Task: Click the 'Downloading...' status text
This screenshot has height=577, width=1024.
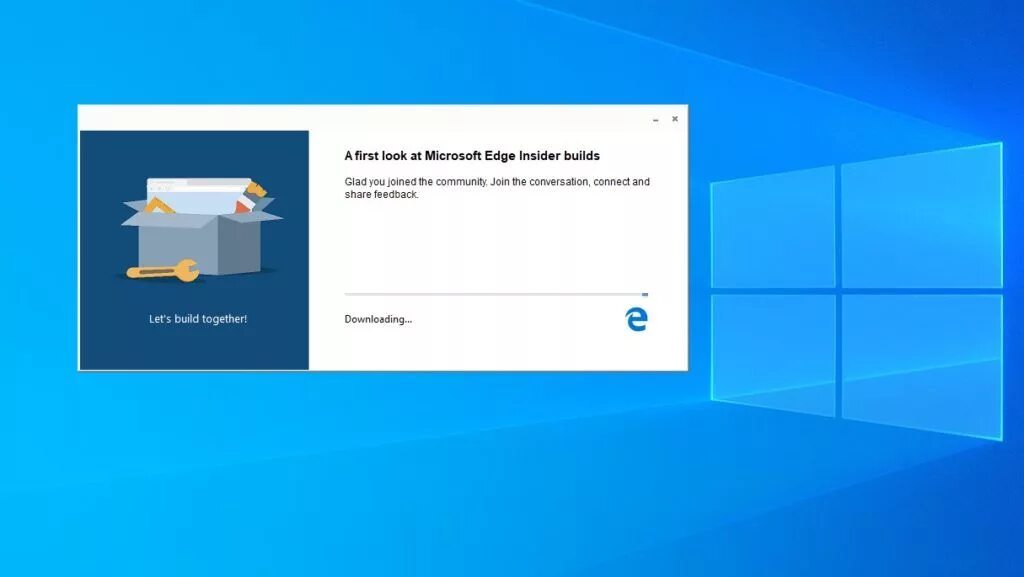Action: tap(378, 319)
